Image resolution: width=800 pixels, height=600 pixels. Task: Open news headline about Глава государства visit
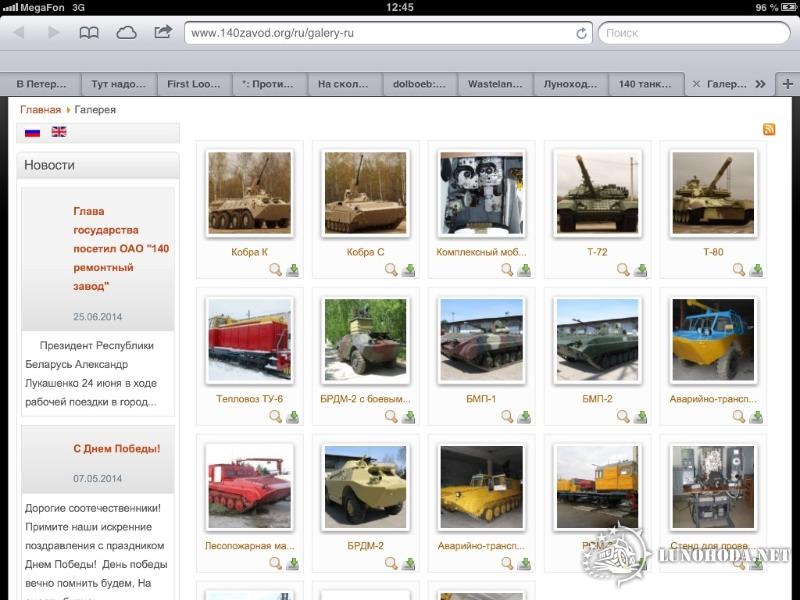point(121,248)
